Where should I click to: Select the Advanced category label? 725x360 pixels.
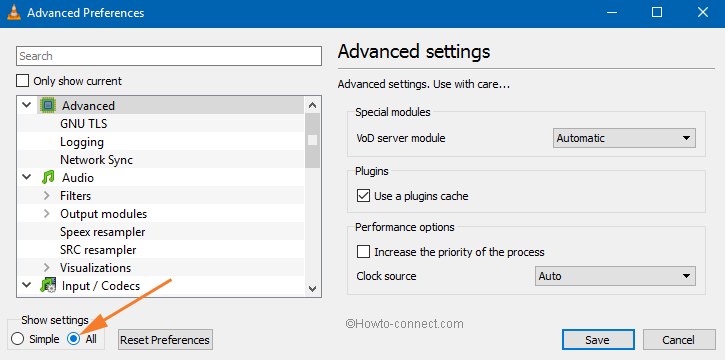point(88,106)
